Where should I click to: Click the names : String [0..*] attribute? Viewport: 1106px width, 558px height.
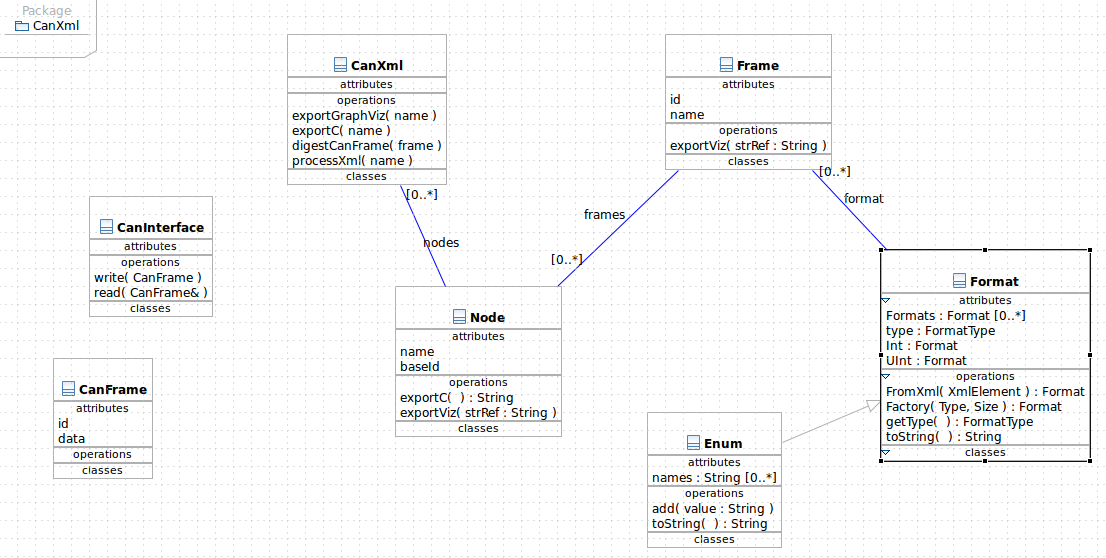[x=714, y=478]
